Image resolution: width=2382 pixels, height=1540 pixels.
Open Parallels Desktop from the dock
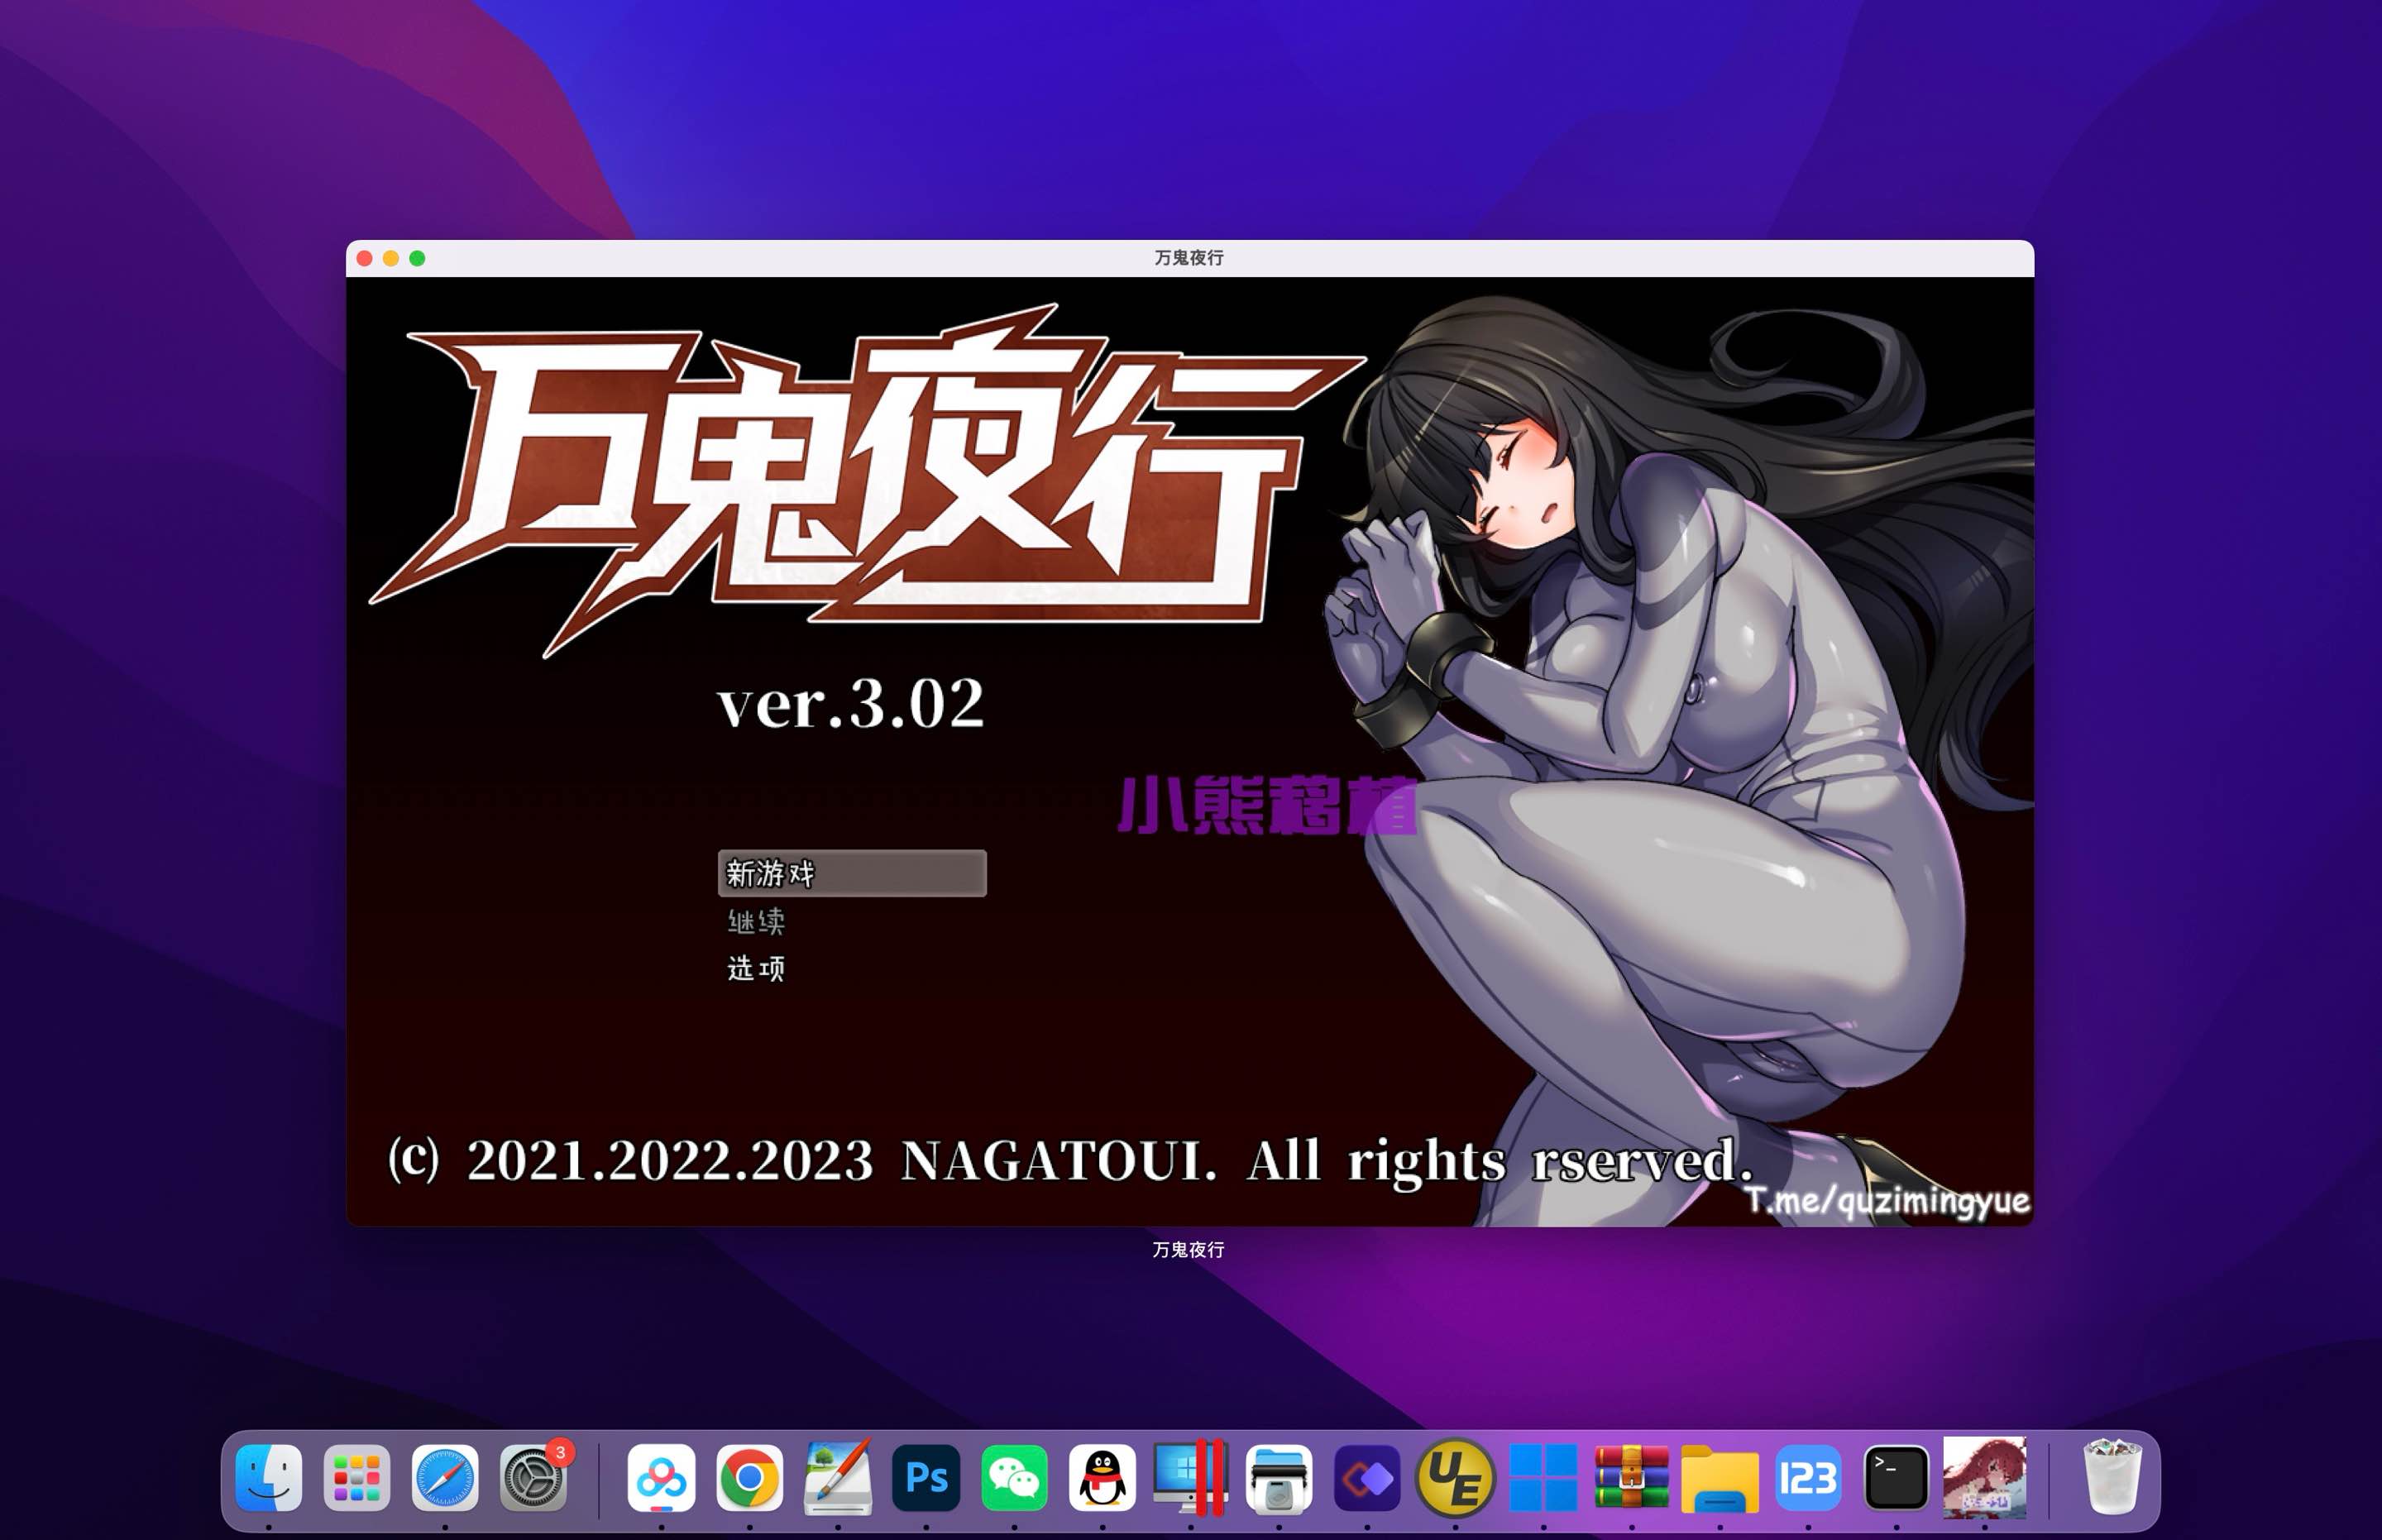tap(1190, 1477)
